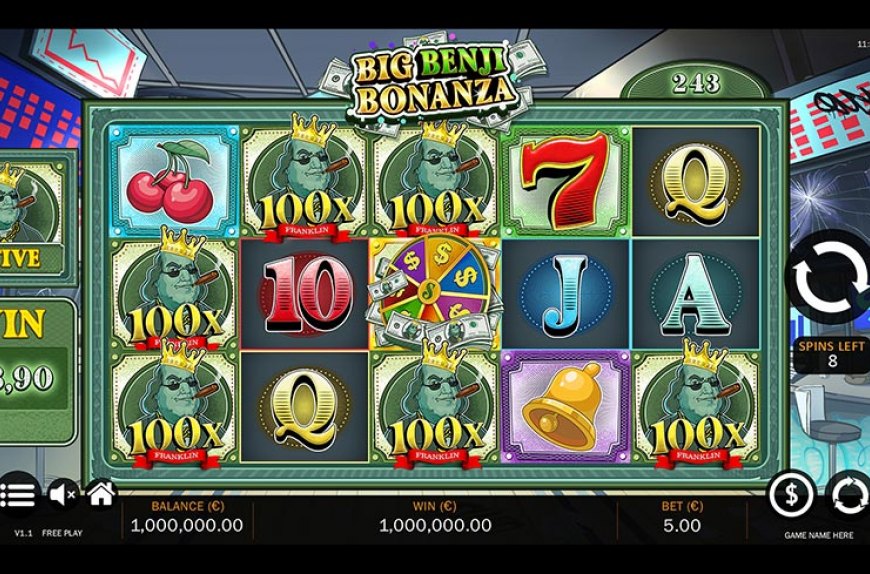Click the cherries symbol

pyautogui.click(x=174, y=181)
